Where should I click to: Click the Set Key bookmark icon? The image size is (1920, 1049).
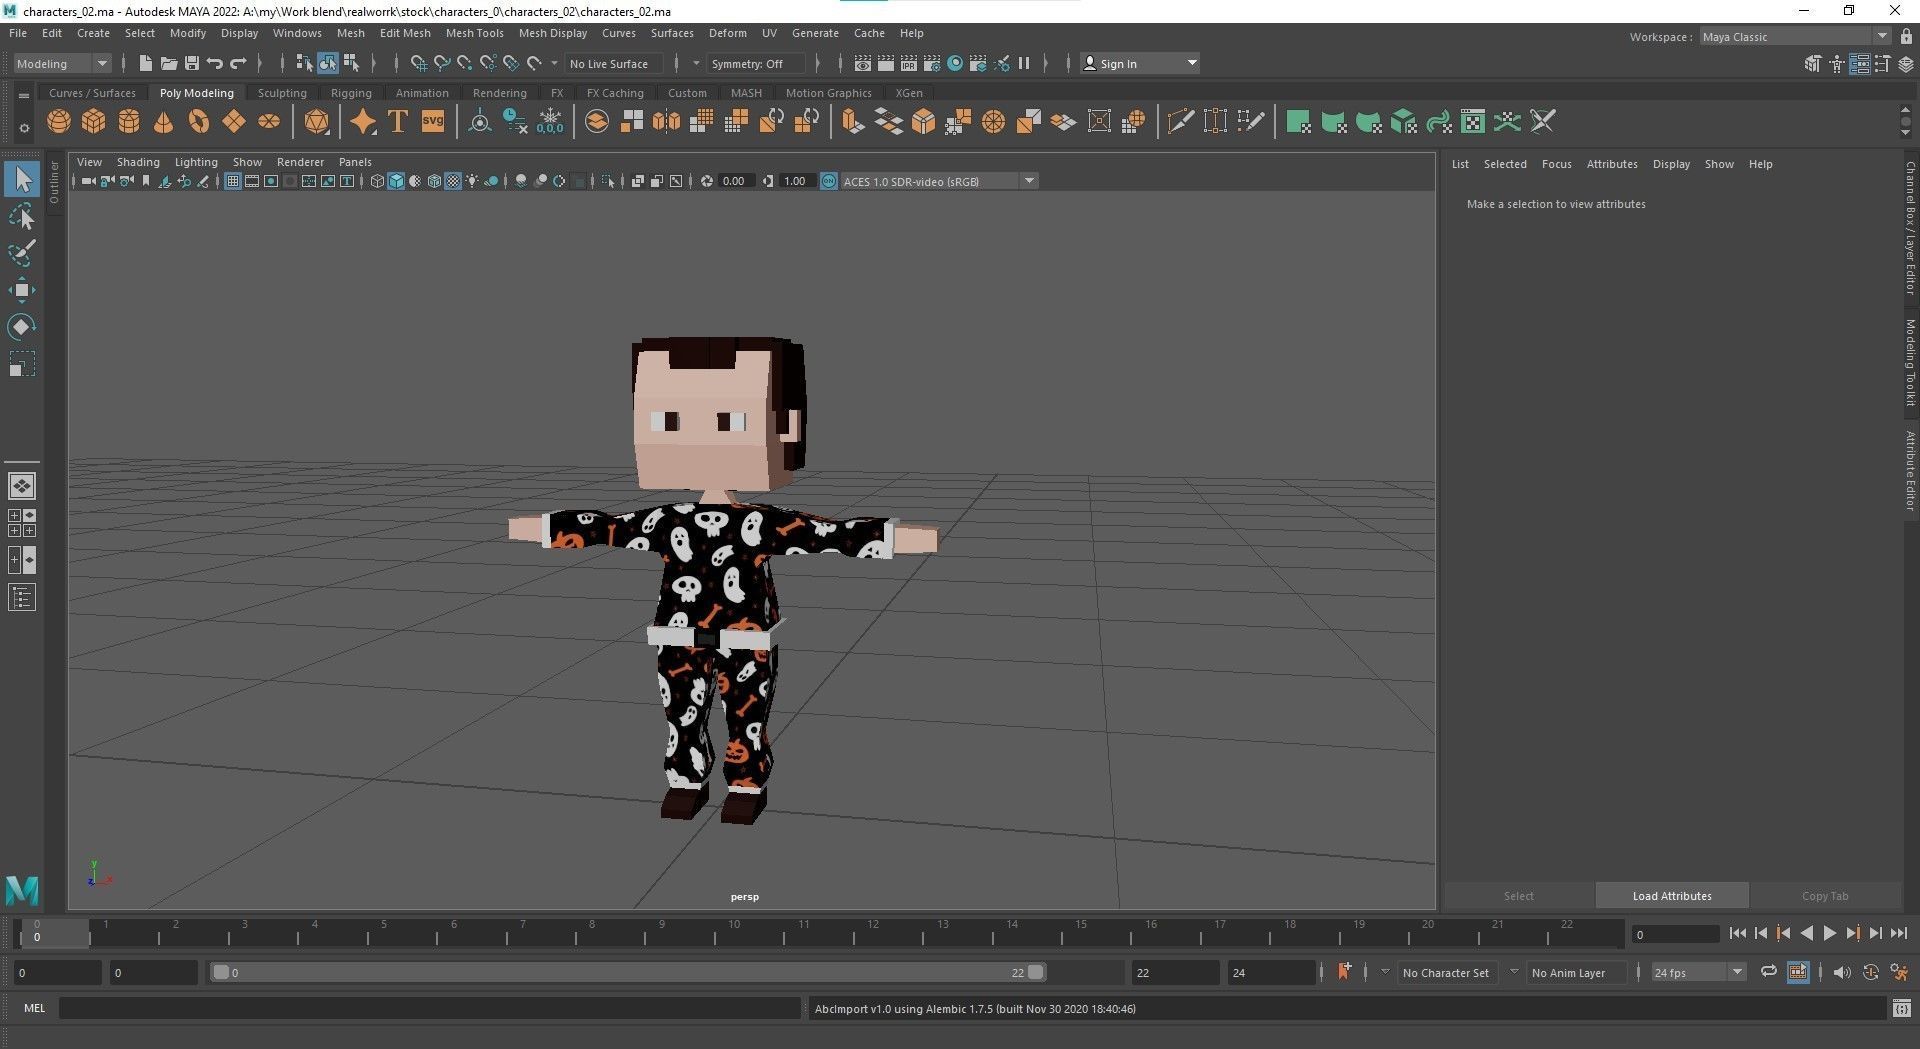click(x=1344, y=971)
